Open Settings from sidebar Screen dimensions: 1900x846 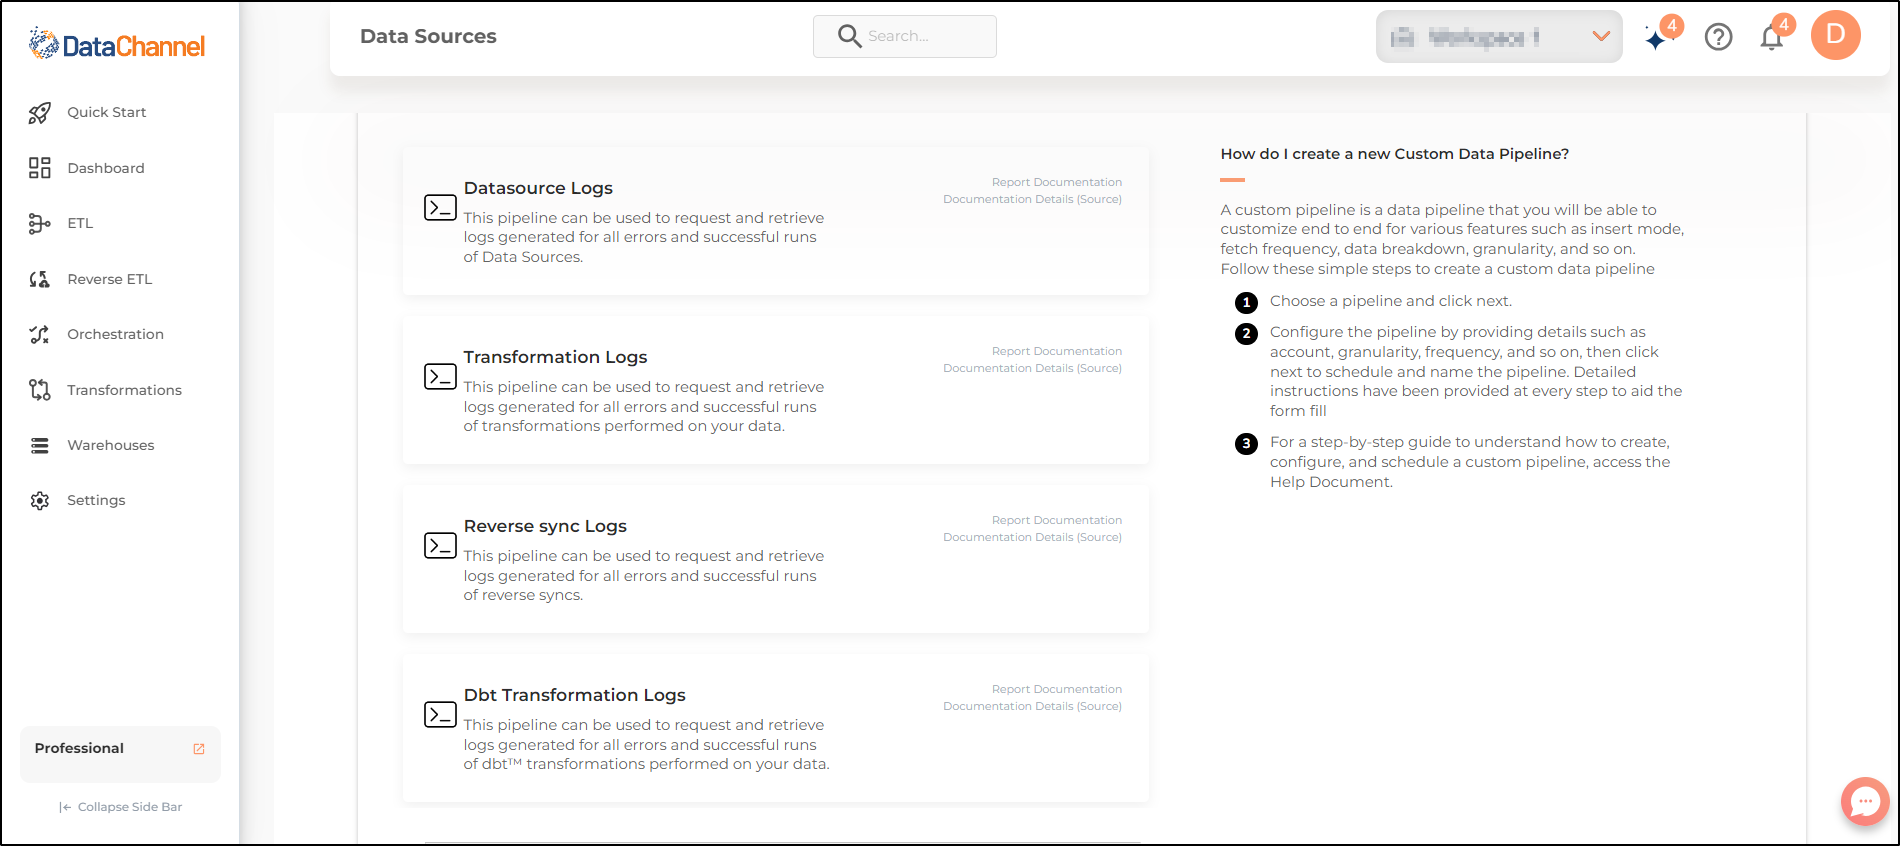click(96, 500)
